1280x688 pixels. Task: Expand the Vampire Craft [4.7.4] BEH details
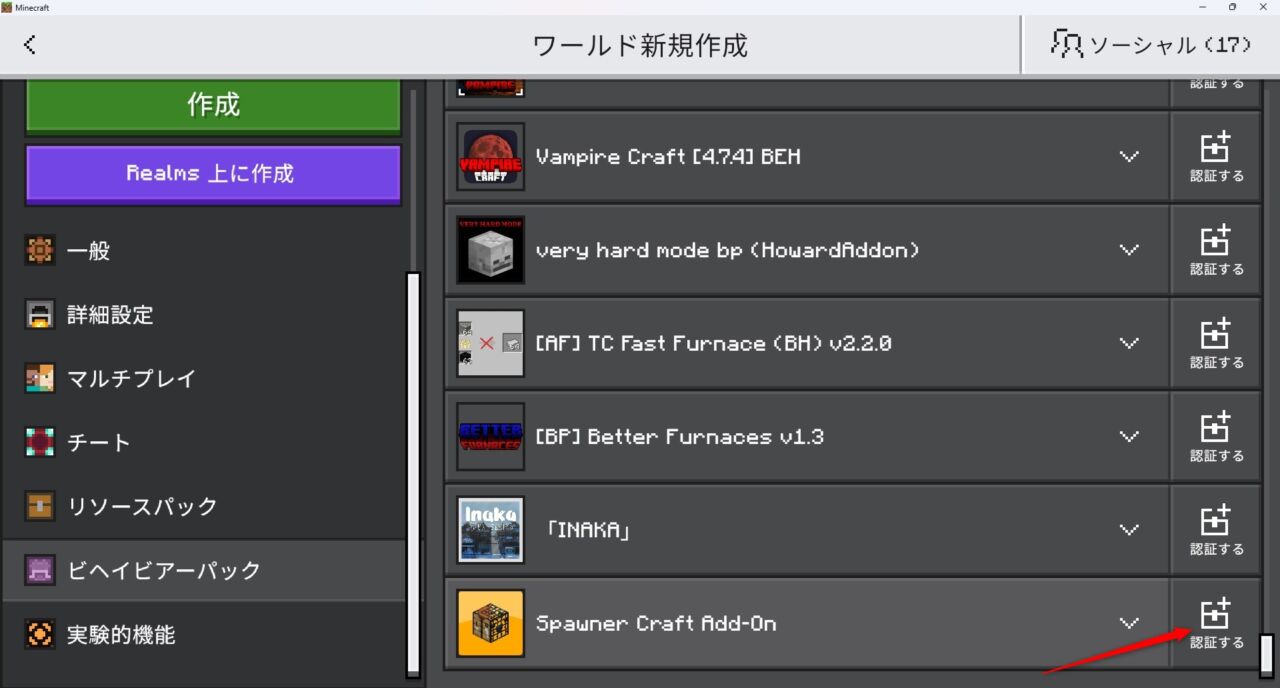pos(1129,157)
